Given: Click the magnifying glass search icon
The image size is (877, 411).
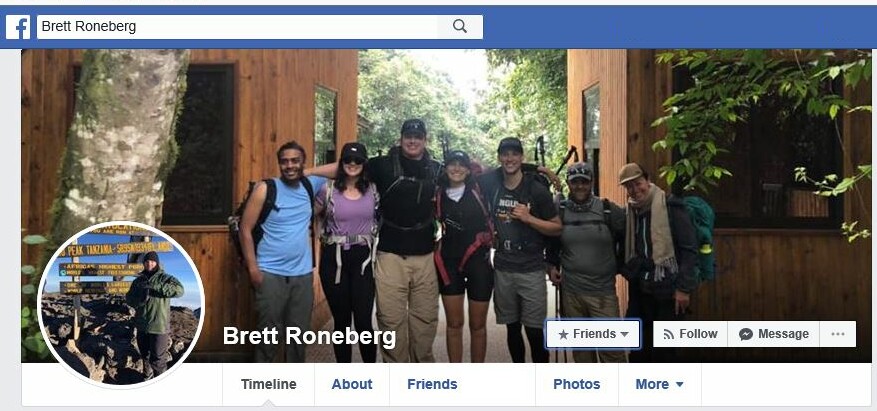Looking at the screenshot, I should click(x=460, y=26).
